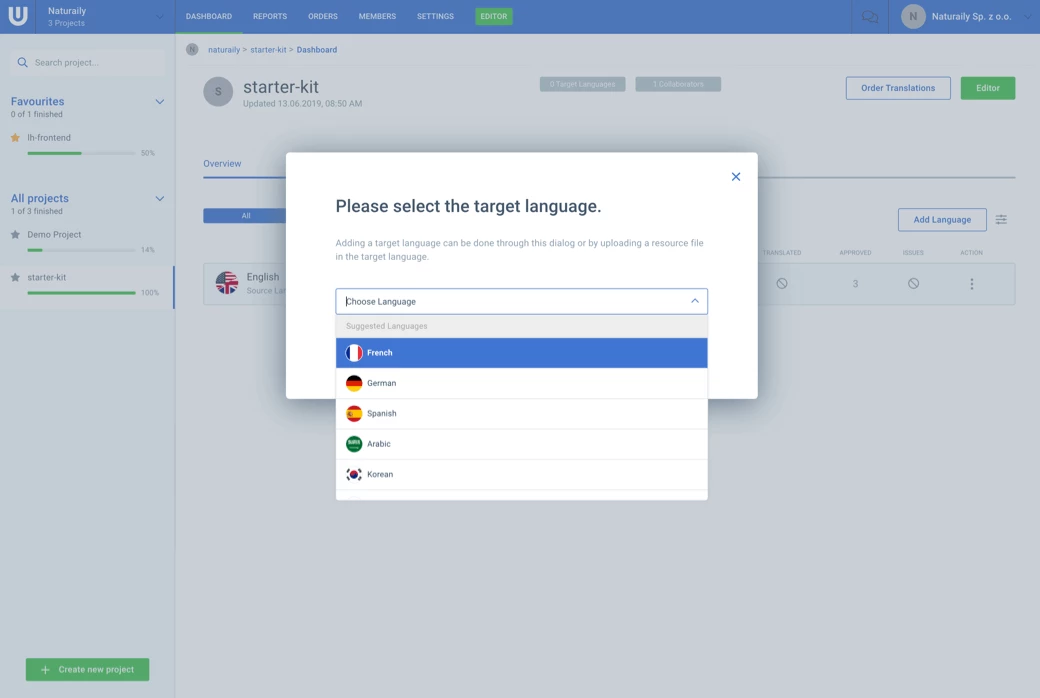Open the Members menu

(377, 17)
